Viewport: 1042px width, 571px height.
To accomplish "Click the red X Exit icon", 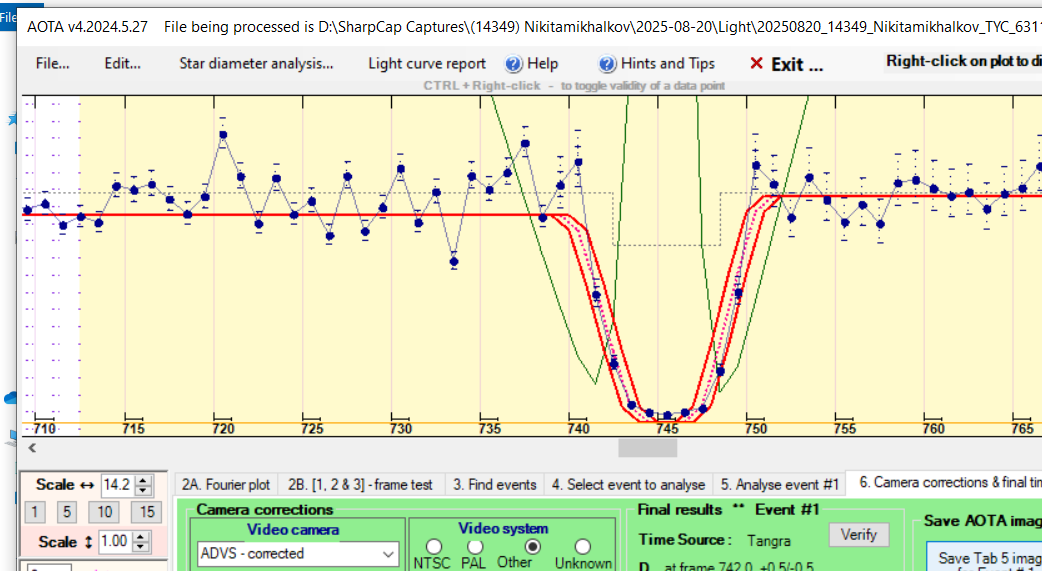I will (x=756, y=64).
